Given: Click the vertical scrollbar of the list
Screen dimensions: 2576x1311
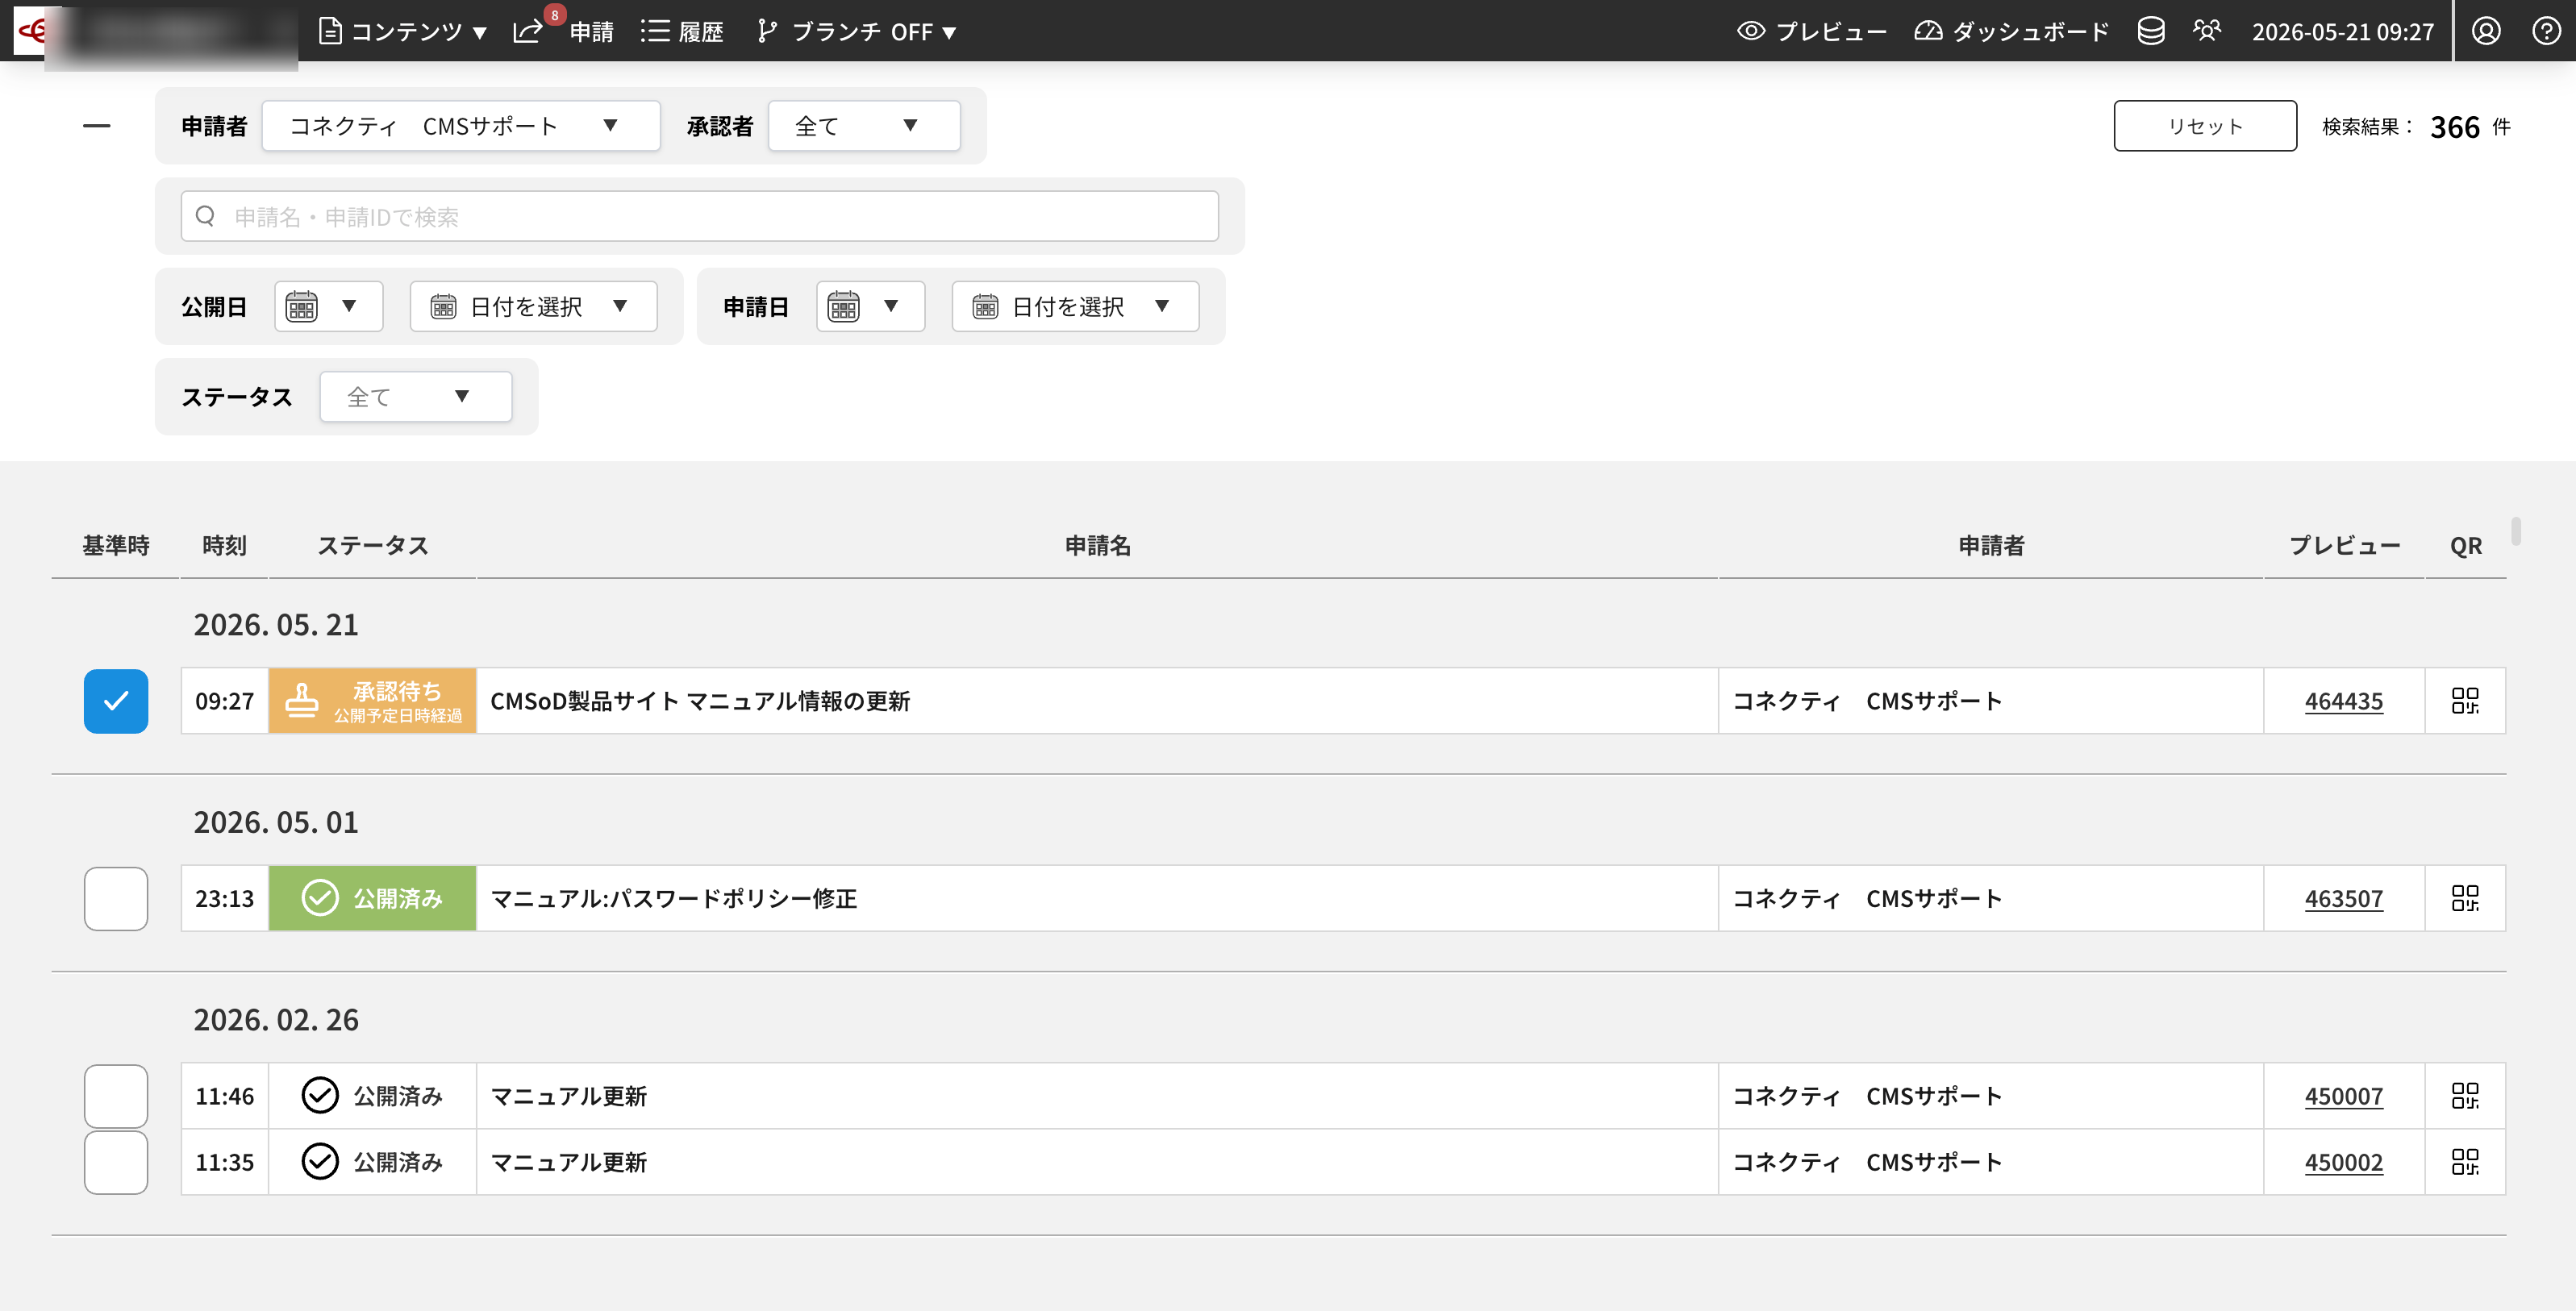Looking at the screenshot, I should [x=2516, y=531].
